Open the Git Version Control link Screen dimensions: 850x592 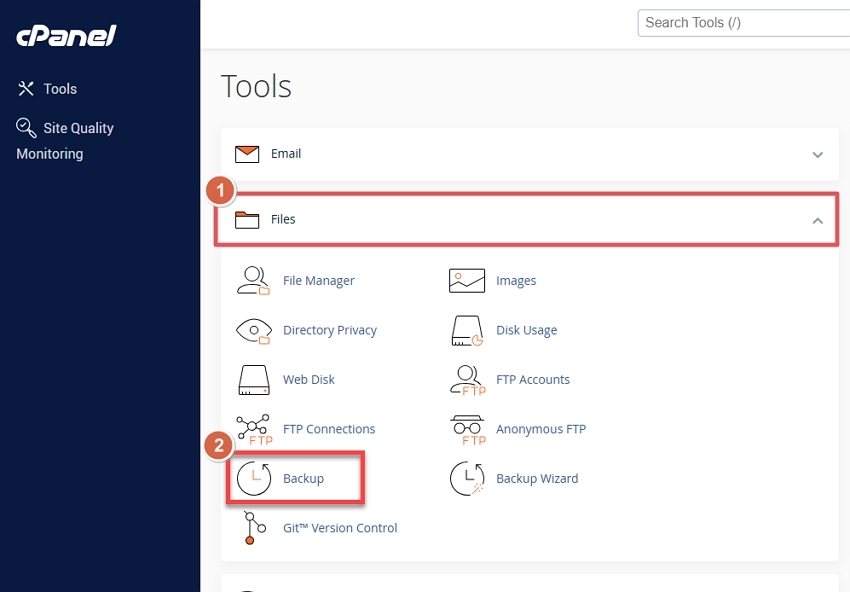coord(340,528)
